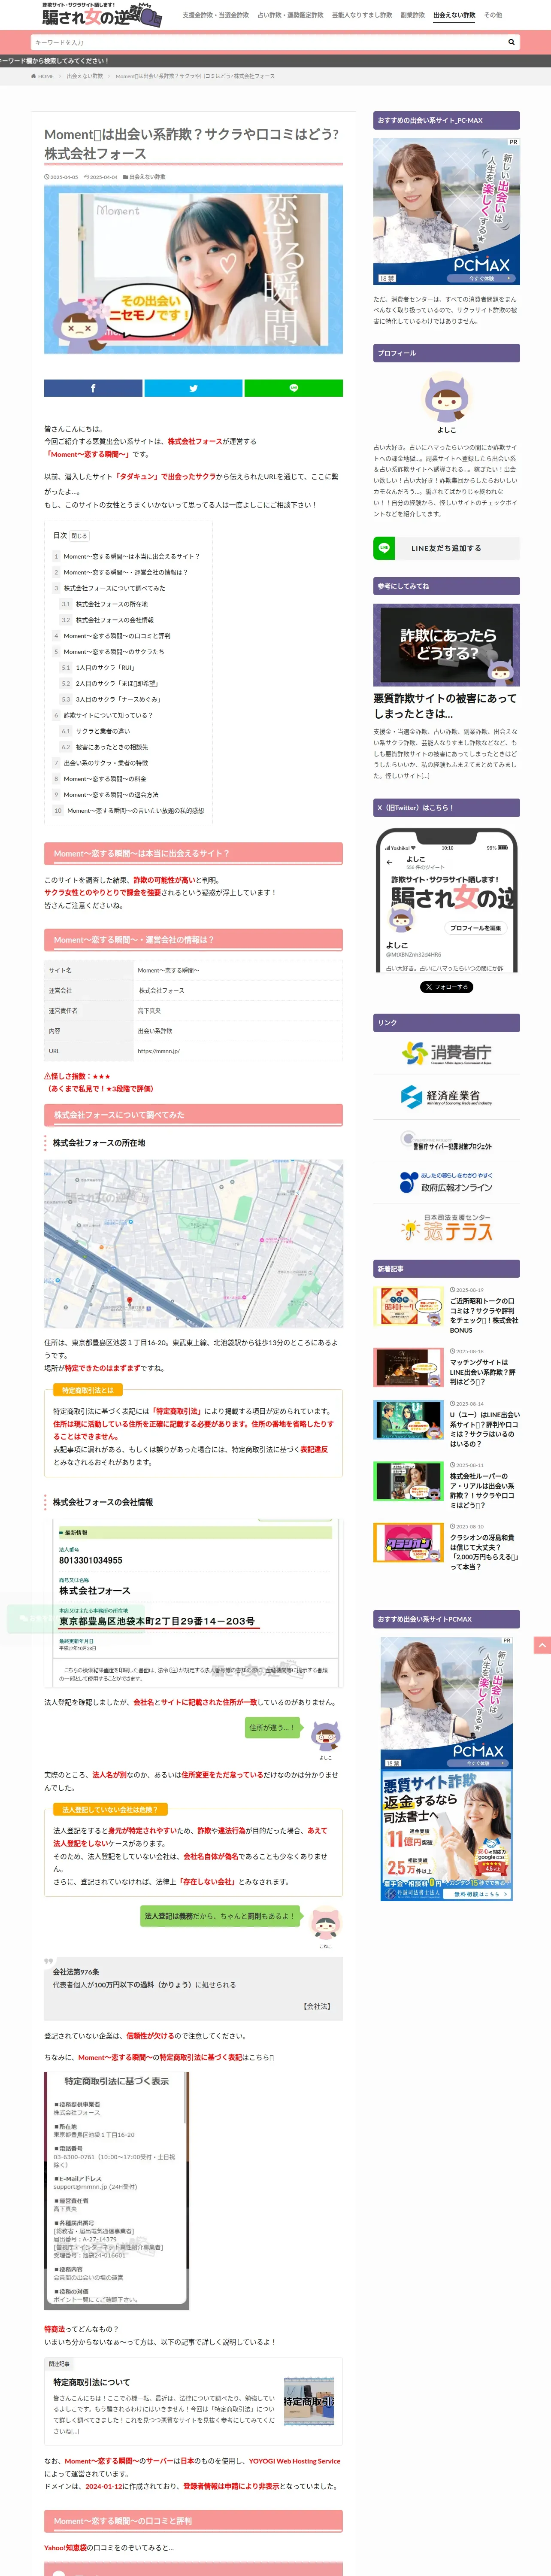Screen dimensions: 551x2576
Task: Jump to TOC 5.1 1人目のサクラ「RUI」
Action: coord(105,667)
